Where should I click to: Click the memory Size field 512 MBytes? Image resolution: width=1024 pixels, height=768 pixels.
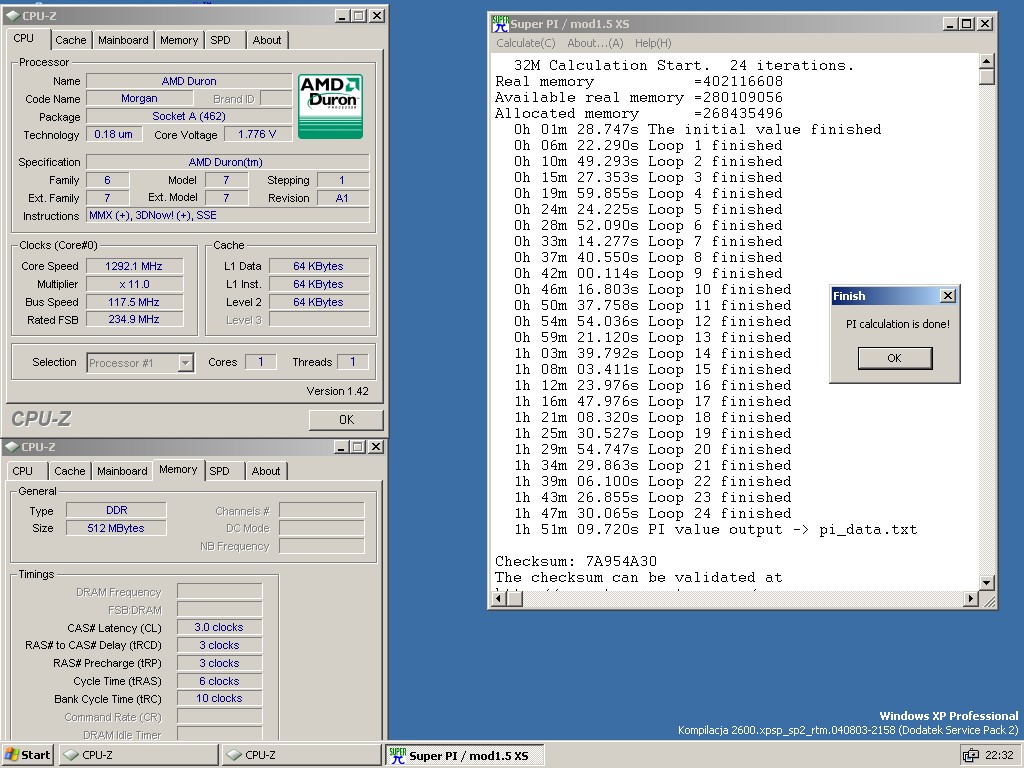116,528
